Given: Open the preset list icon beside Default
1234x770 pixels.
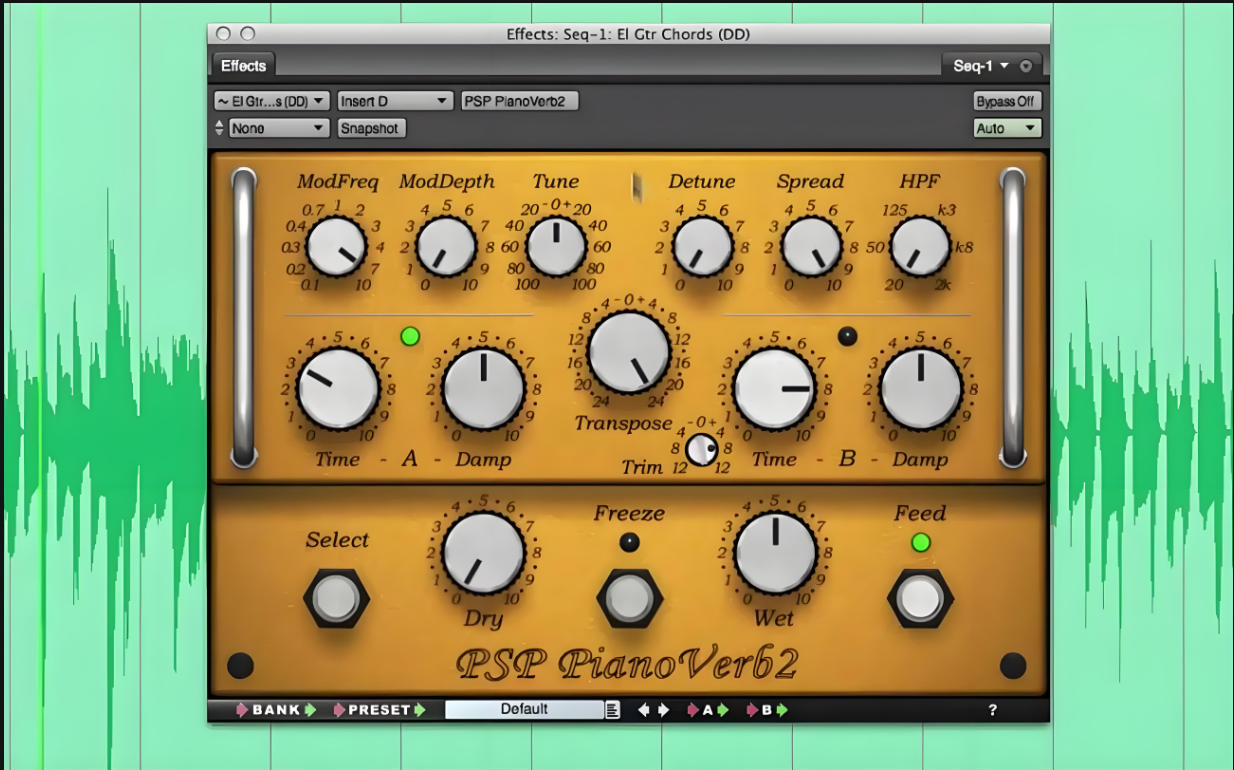Looking at the screenshot, I should 612,710.
